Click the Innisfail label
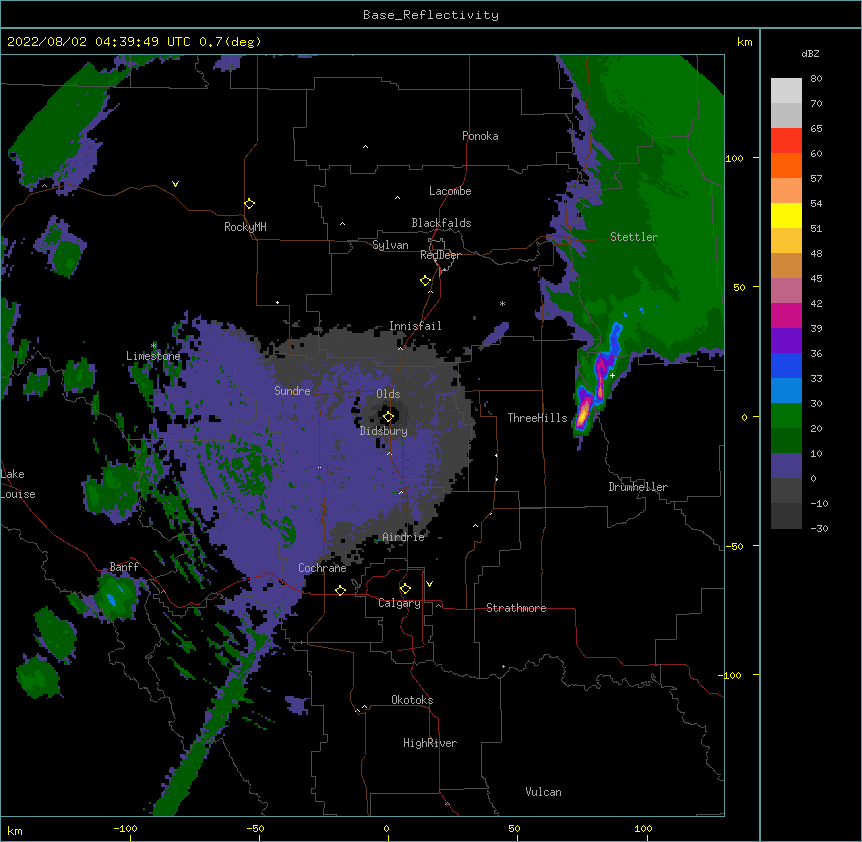Screen dimensions: 862x842 (415, 326)
